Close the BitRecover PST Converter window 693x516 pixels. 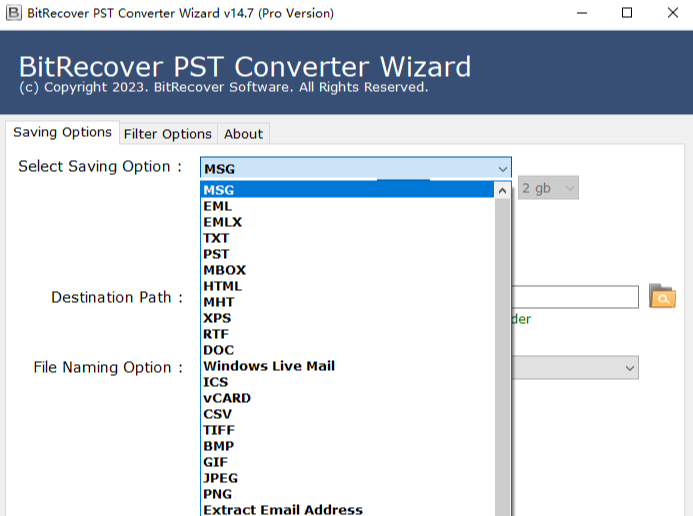coord(673,13)
